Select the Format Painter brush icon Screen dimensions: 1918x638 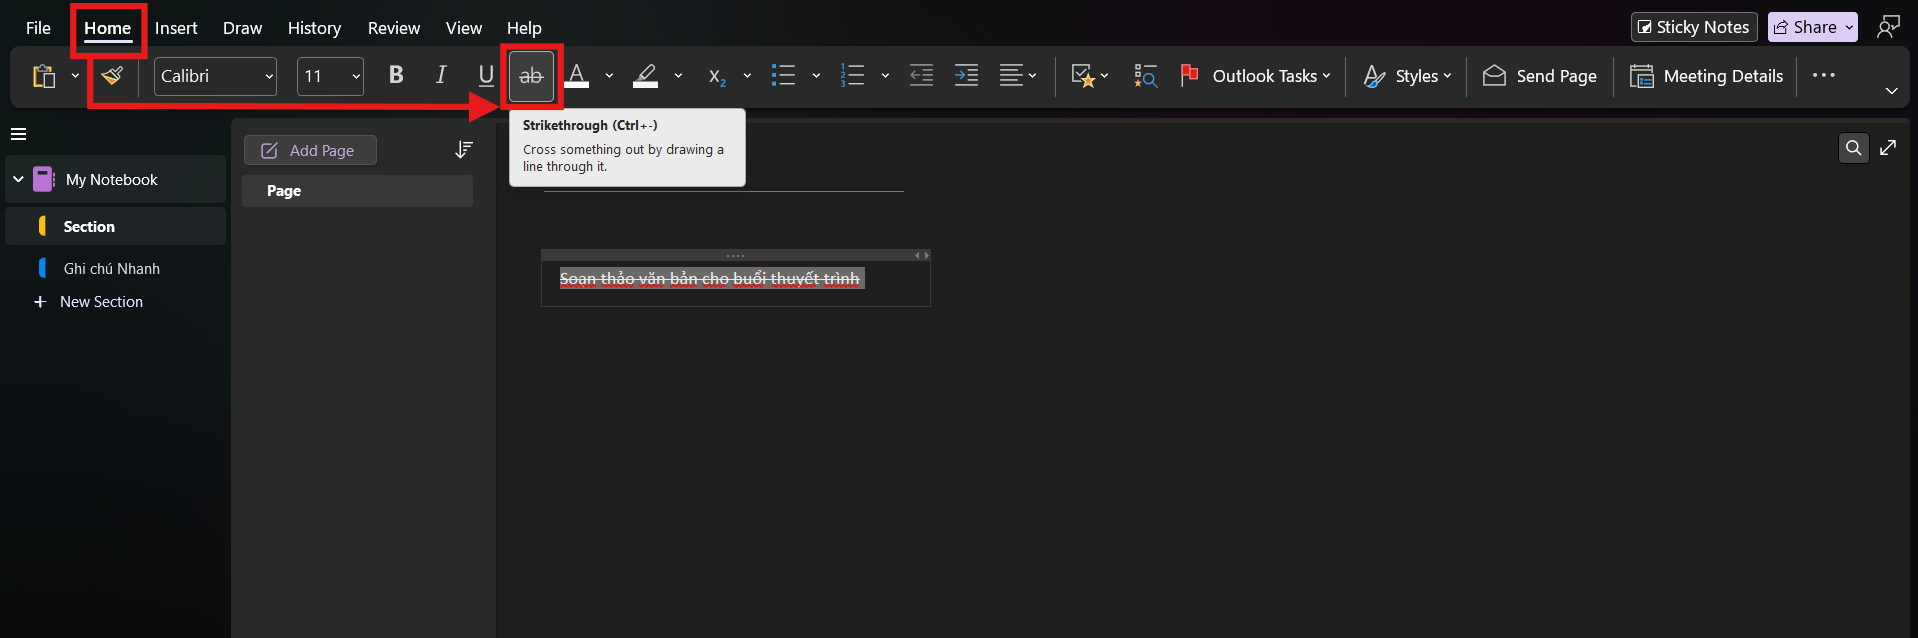[112, 76]
